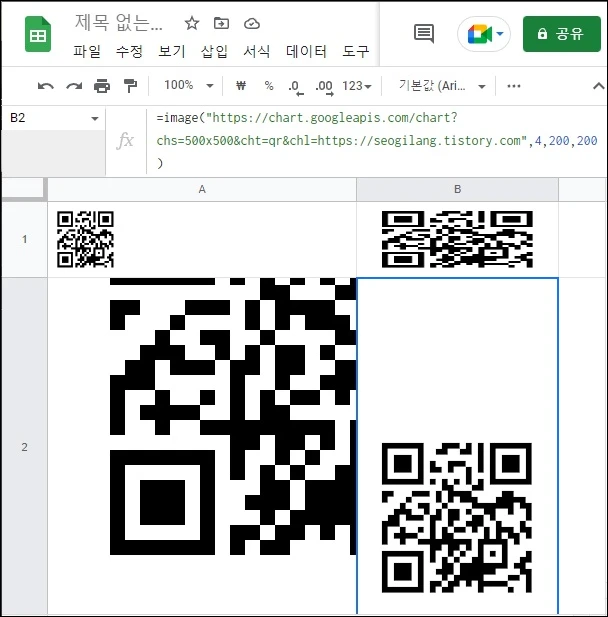Decrease decimal places
The width and height of the screenshot is (608, 617).
click(296, 86)
